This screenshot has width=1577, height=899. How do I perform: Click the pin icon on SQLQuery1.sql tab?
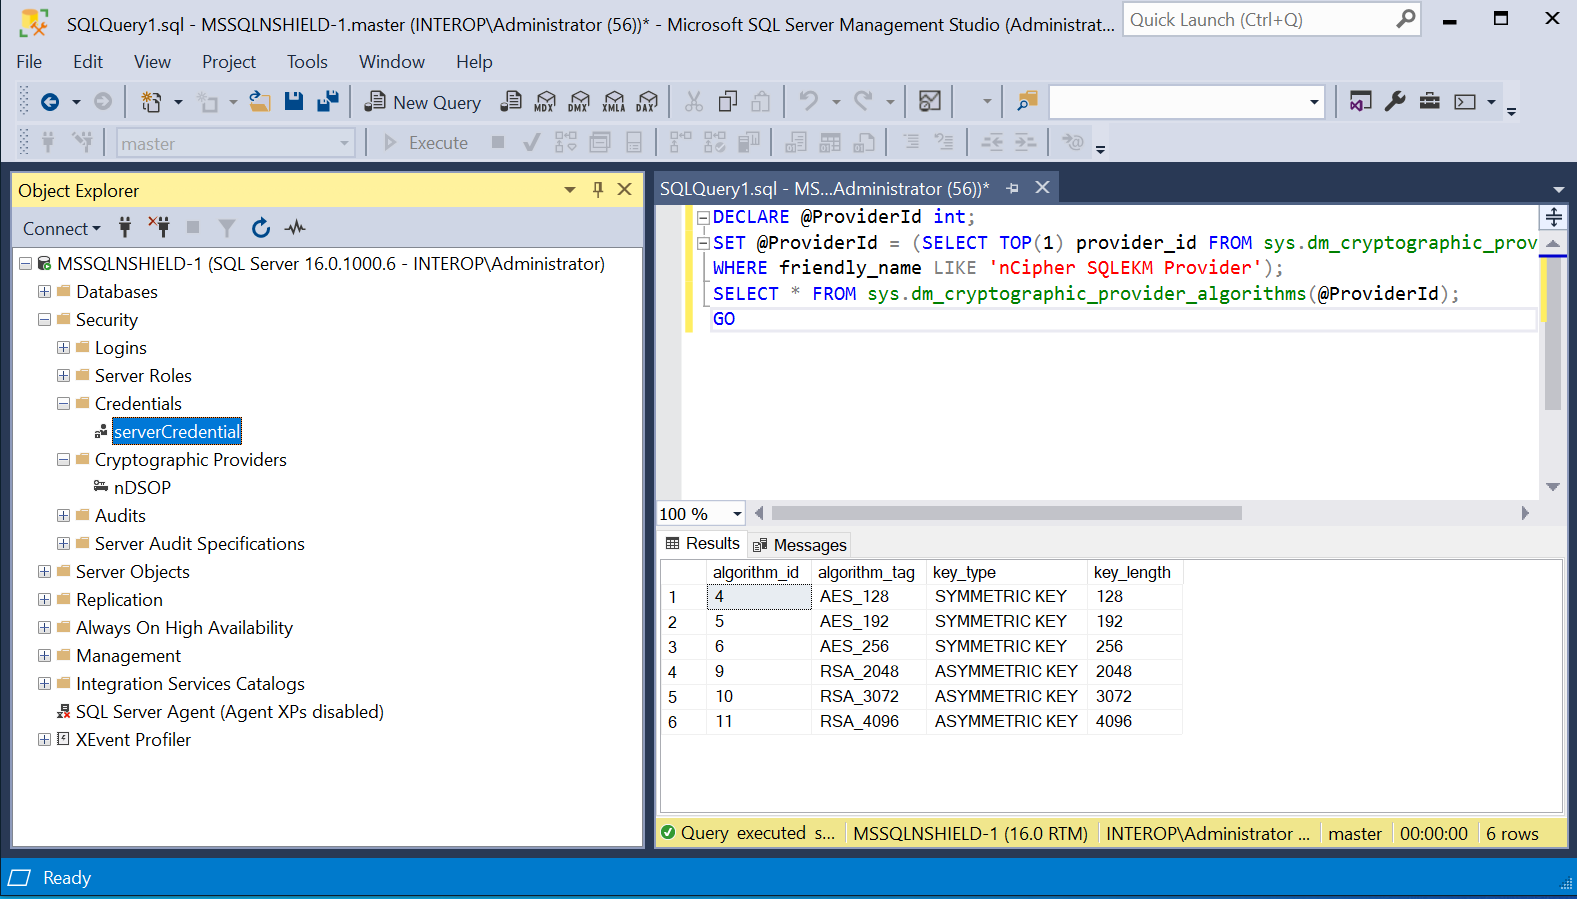(1012, 188)
